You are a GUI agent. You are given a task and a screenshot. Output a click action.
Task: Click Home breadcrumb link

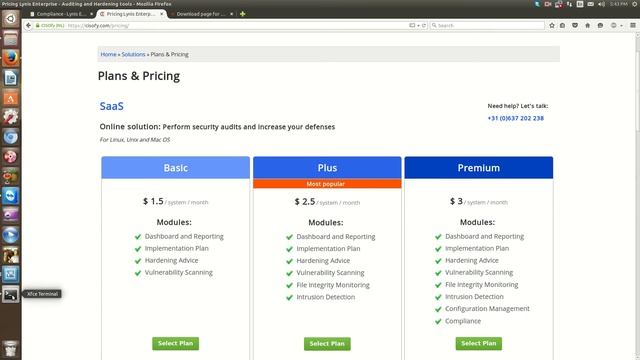pos(109,54)
